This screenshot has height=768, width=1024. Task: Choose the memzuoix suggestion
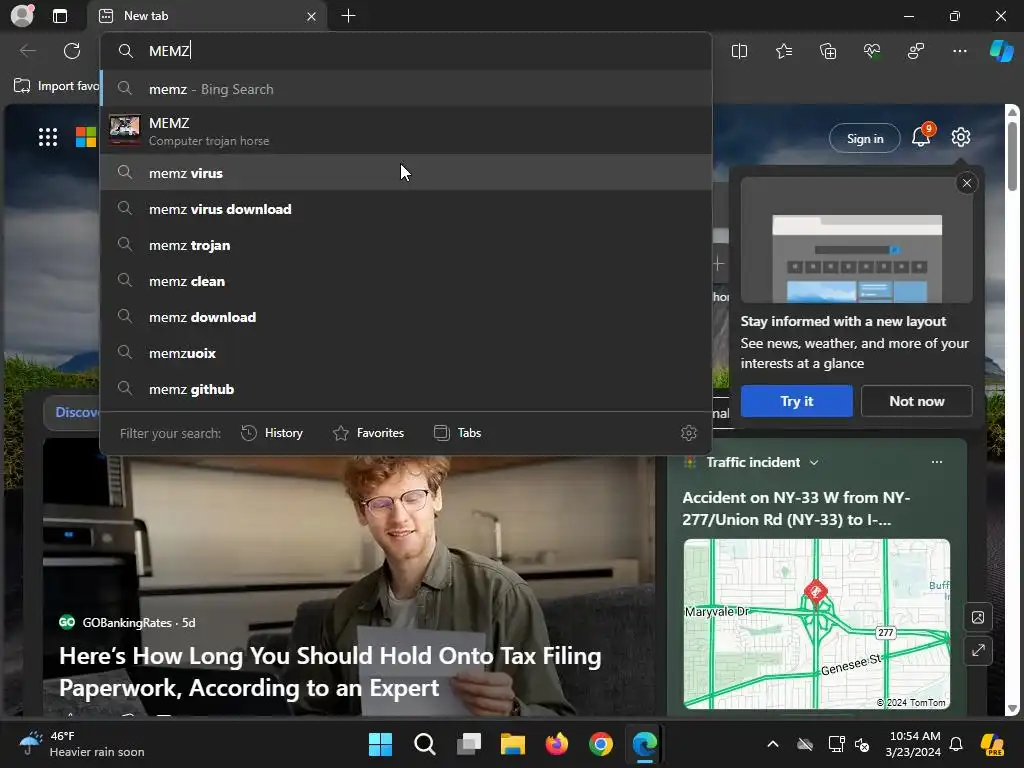click(x=406, y=353)
